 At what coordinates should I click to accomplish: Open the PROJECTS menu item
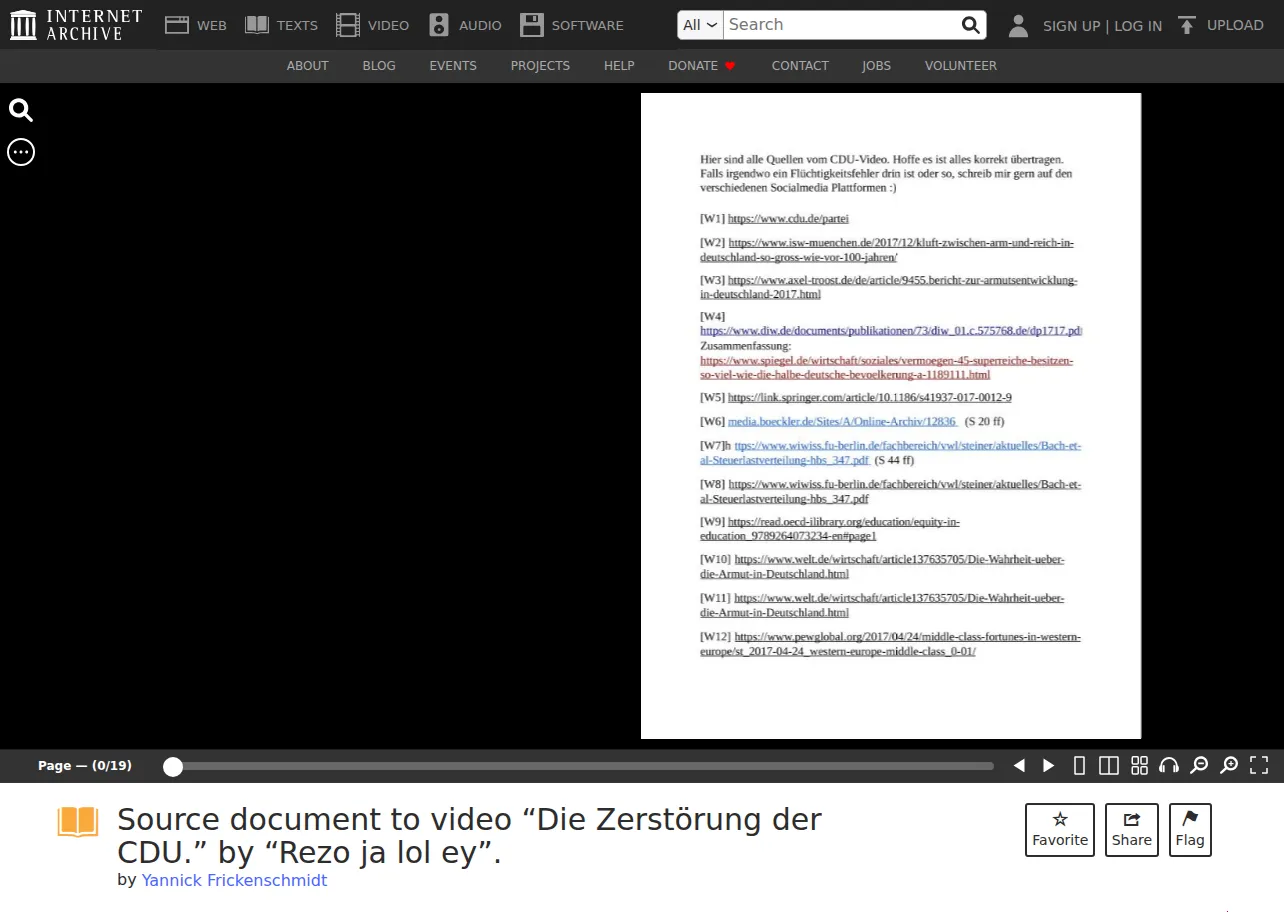(x=540, y=66)
